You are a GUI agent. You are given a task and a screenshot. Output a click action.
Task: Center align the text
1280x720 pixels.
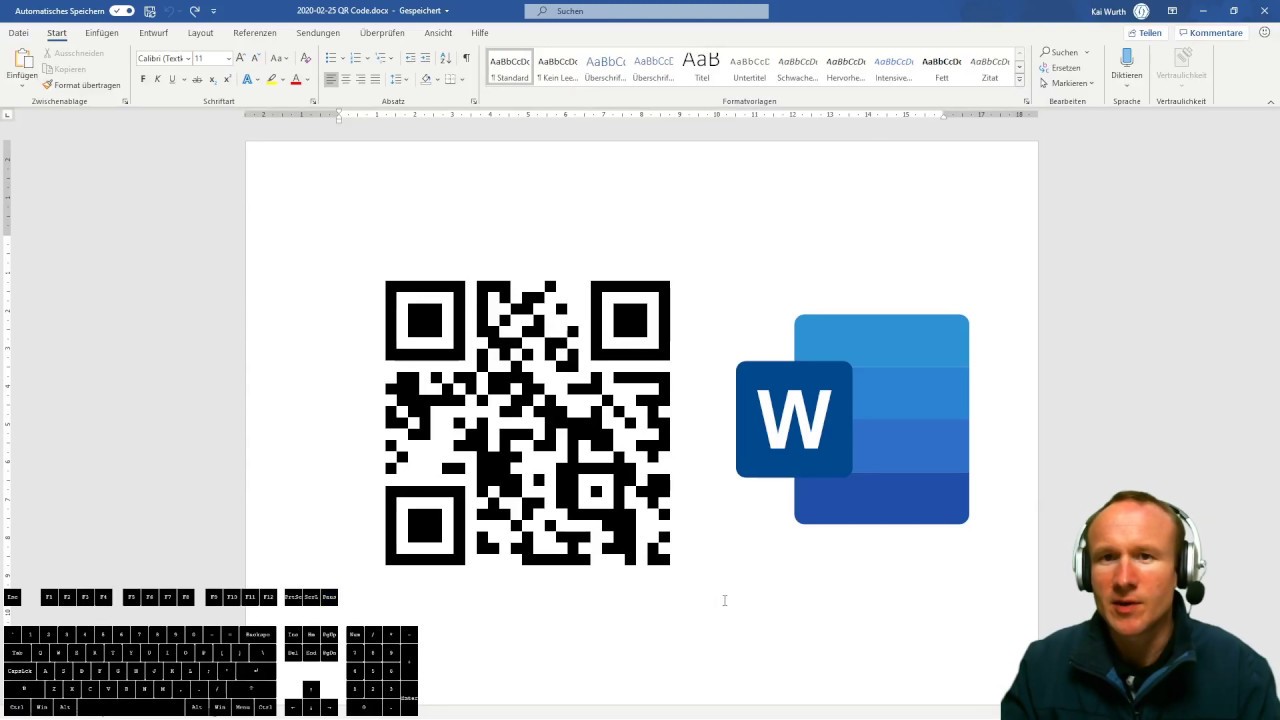click(x=346, y=79)
